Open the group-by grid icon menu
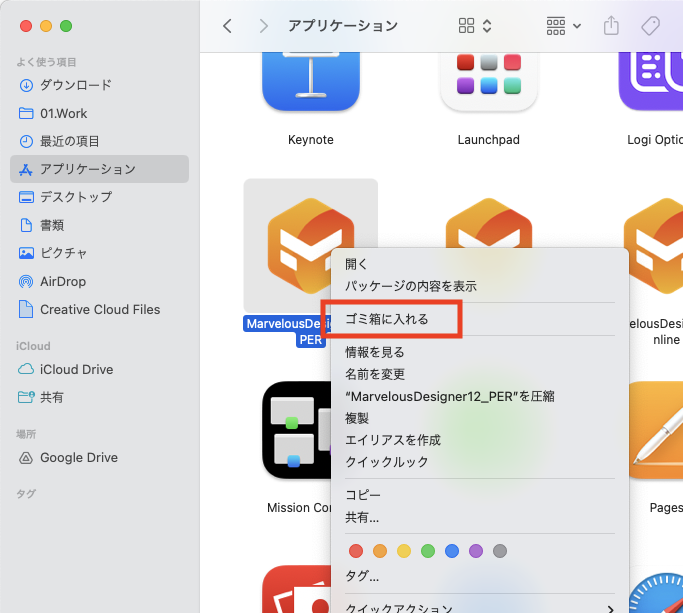The height and width of the screenshot is (613, 683). tap(556, 26)
